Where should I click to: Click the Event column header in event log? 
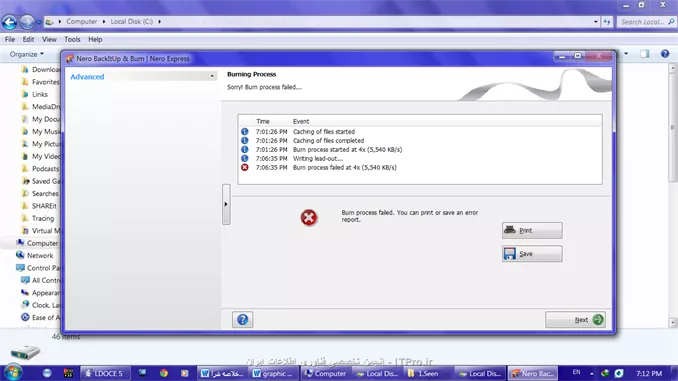[301, 122]
